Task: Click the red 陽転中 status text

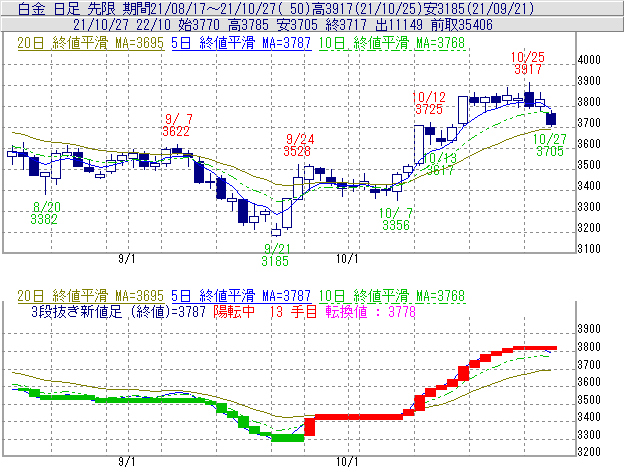Action: [234, 311]
